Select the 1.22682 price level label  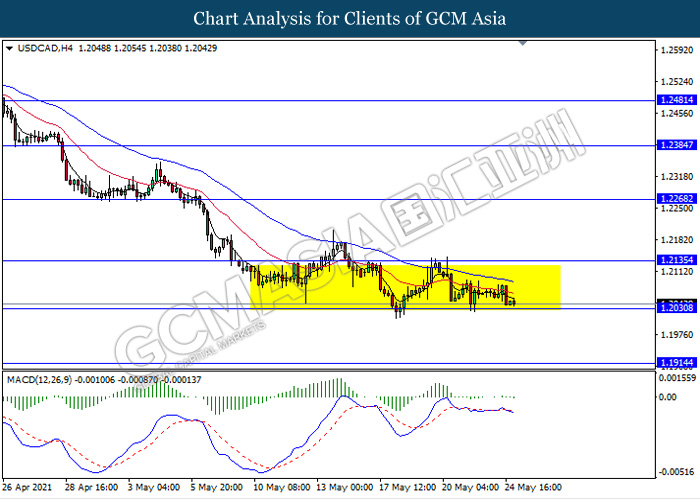677,199
